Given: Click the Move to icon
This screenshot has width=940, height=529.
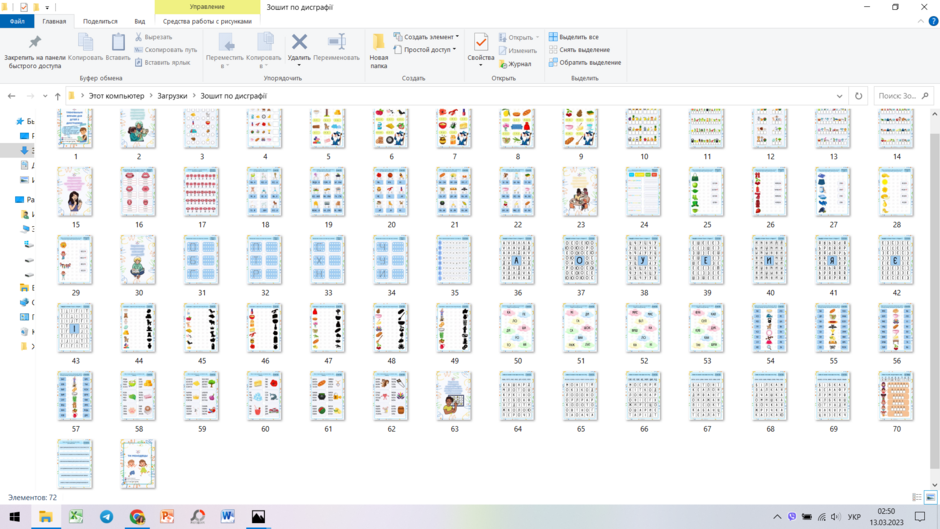Looking at the screenshot, I should pos(226,42).
